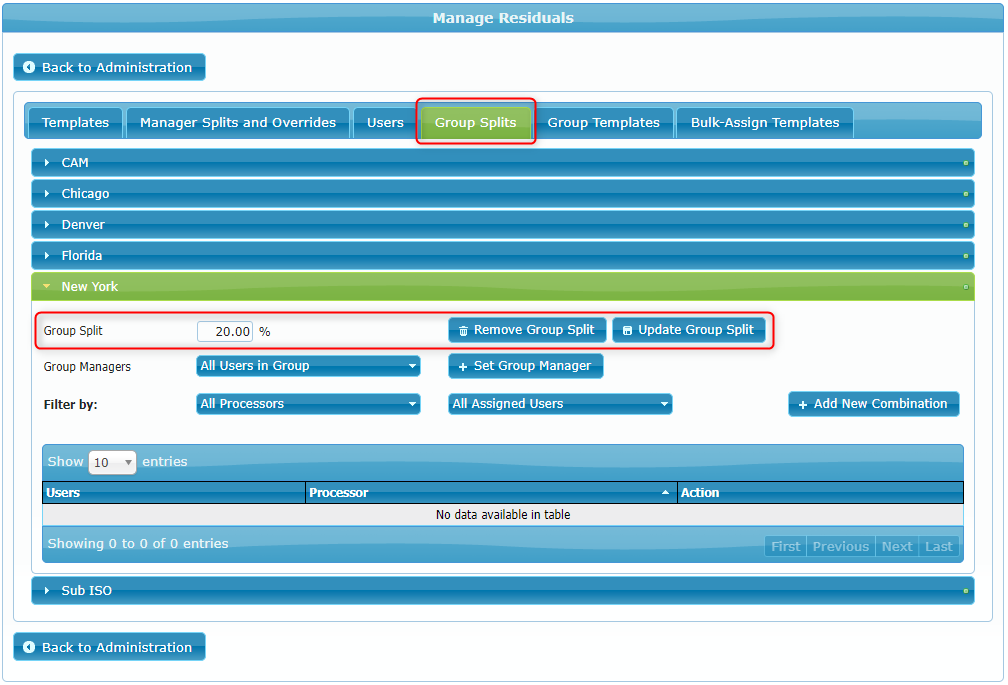Click the plus icon on Add New Combination
1008x685 pixels.
tap(803, 405)
